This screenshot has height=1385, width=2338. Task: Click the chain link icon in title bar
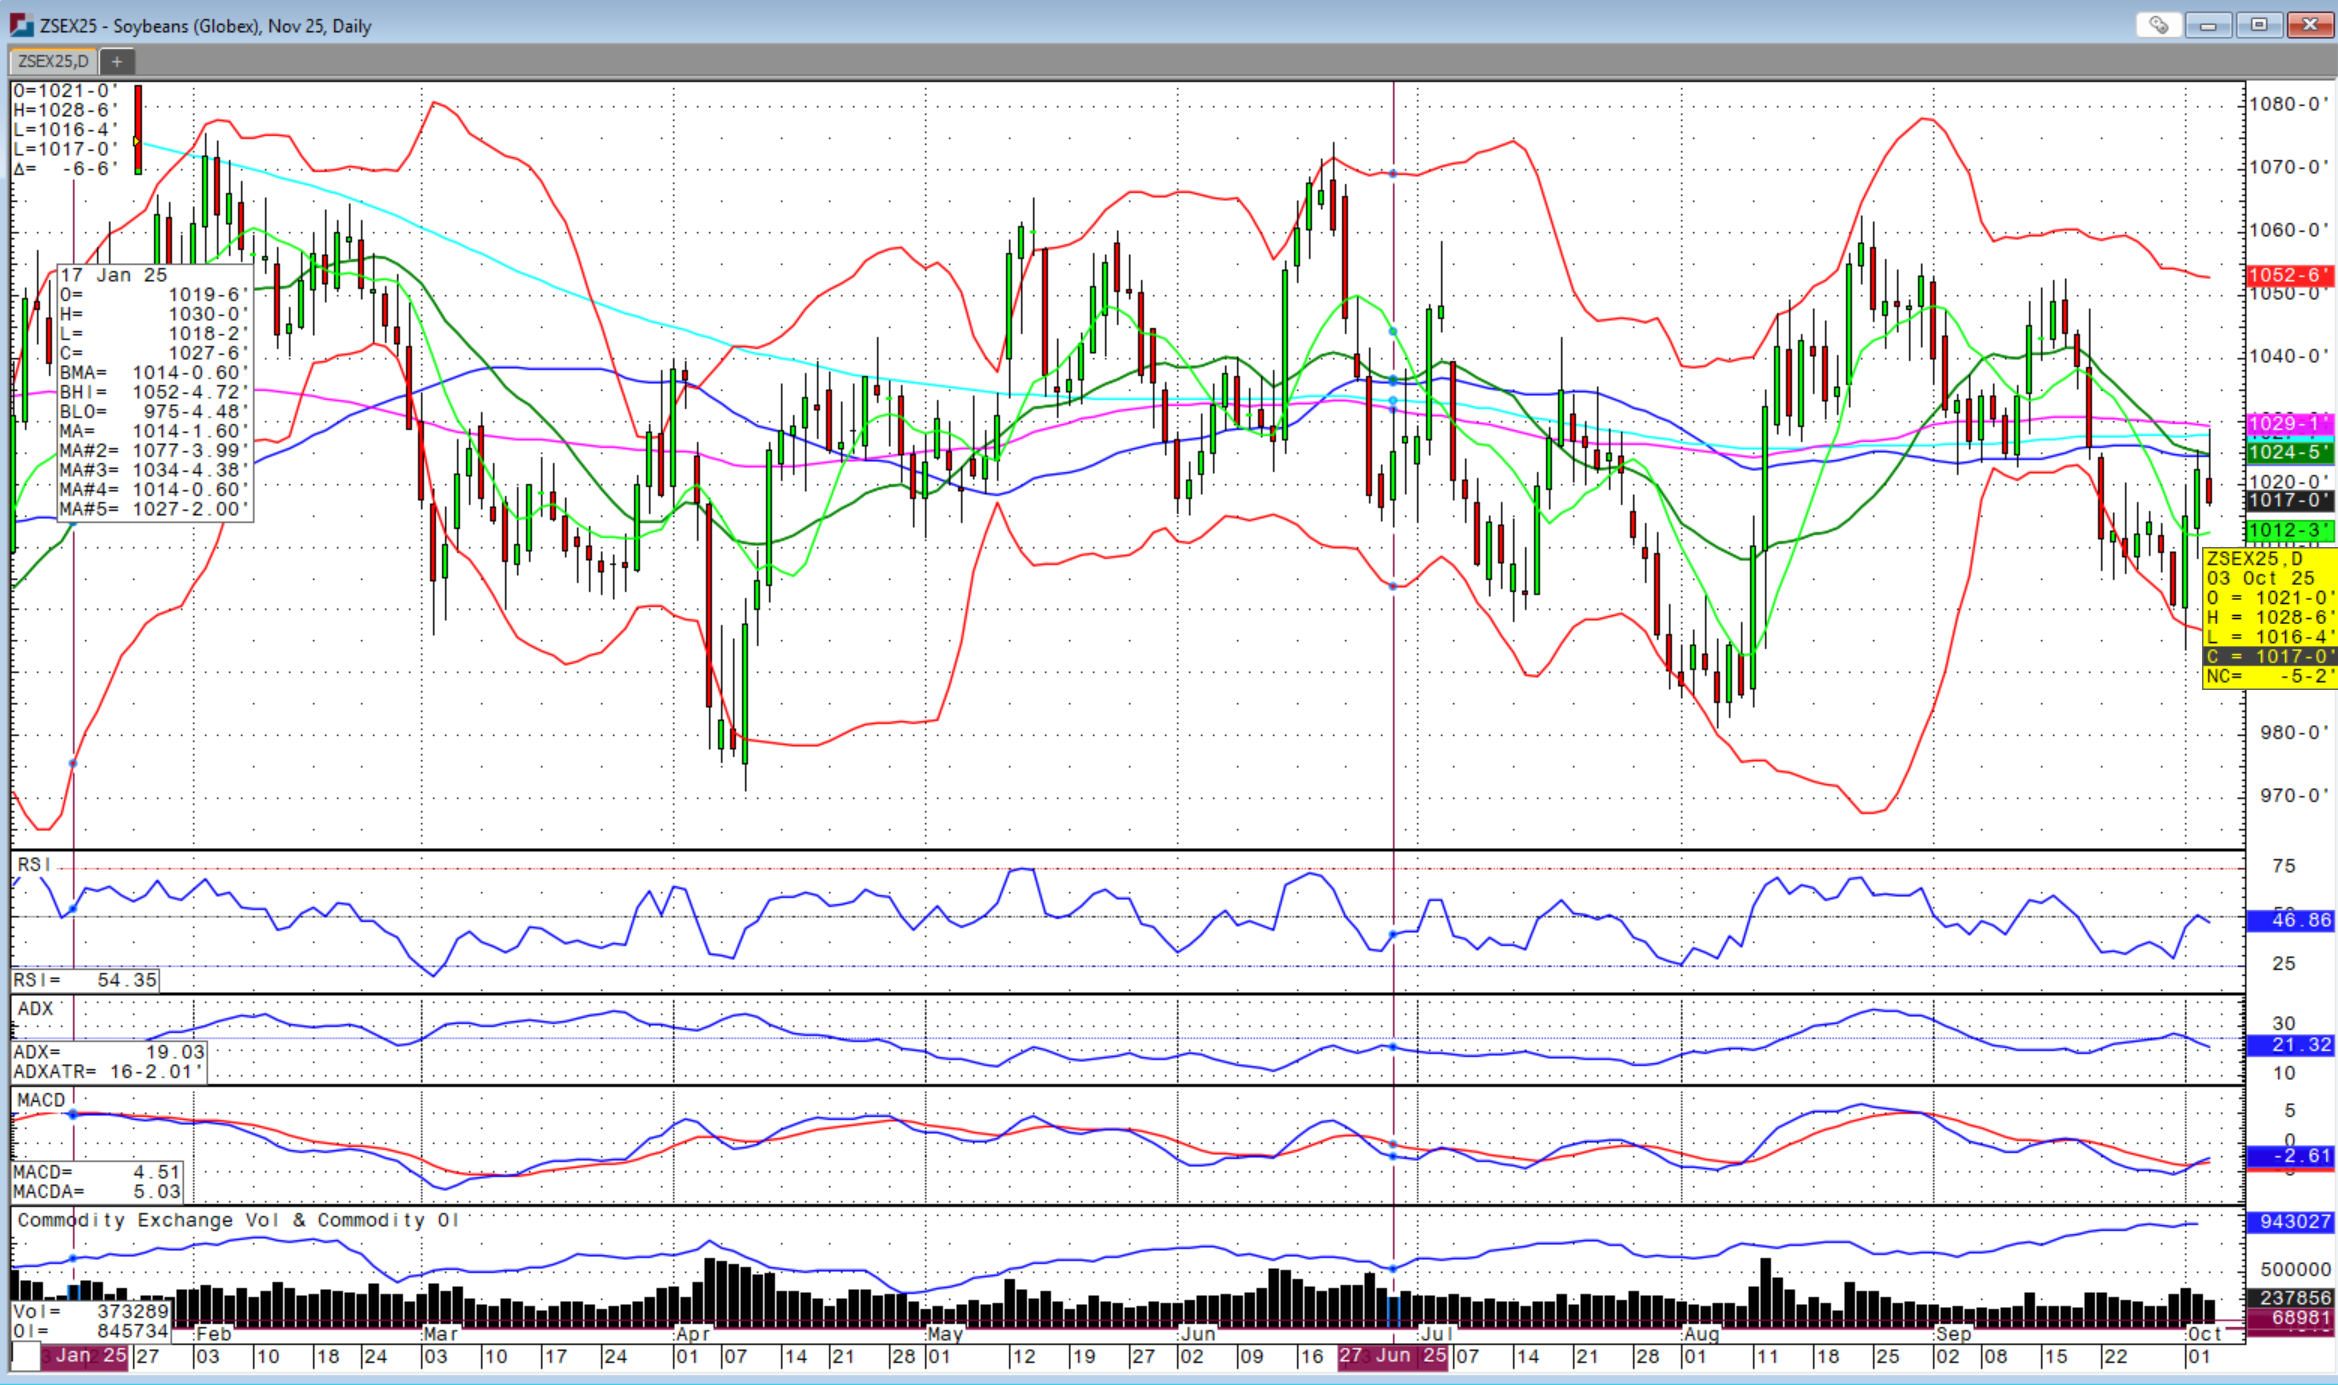[2158, 25]
